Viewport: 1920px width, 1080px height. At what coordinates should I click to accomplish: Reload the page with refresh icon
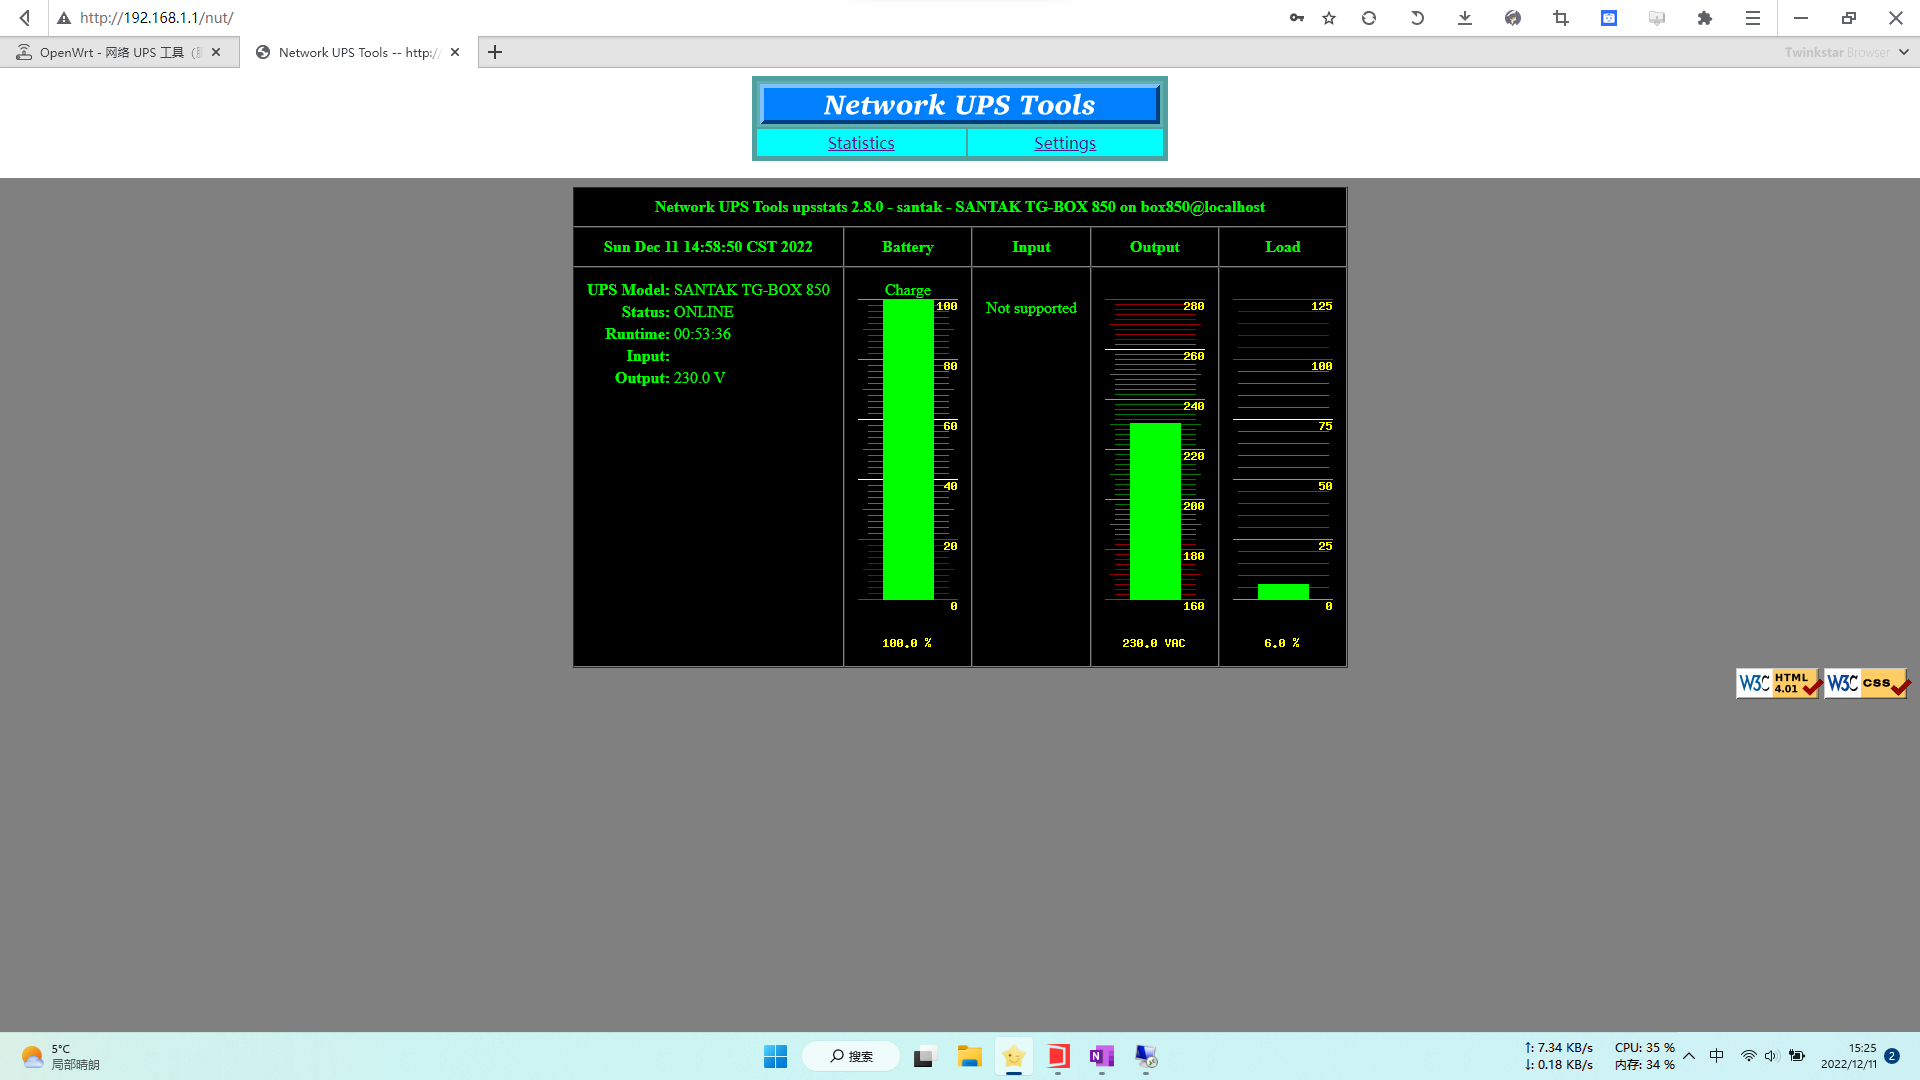coord(1369,18)
